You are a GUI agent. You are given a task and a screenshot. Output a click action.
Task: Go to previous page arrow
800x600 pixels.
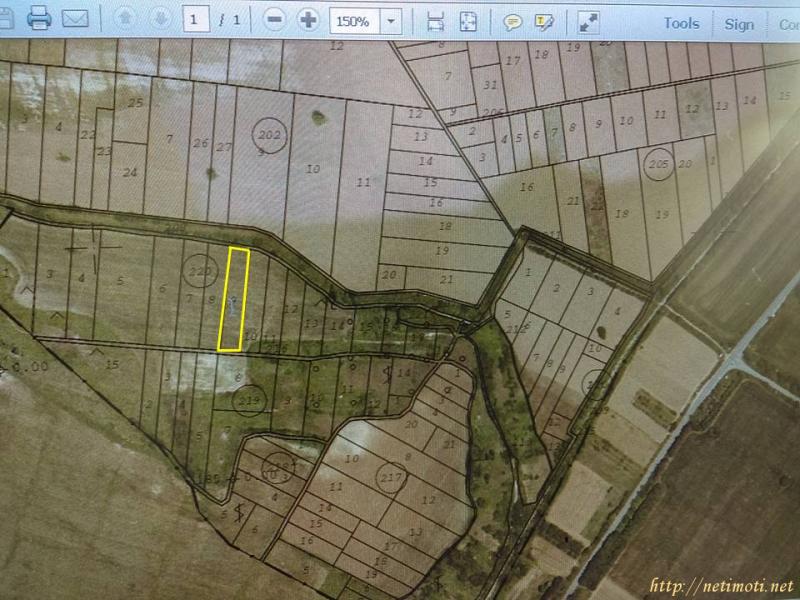pyautogui.click(x=126, y=19)
